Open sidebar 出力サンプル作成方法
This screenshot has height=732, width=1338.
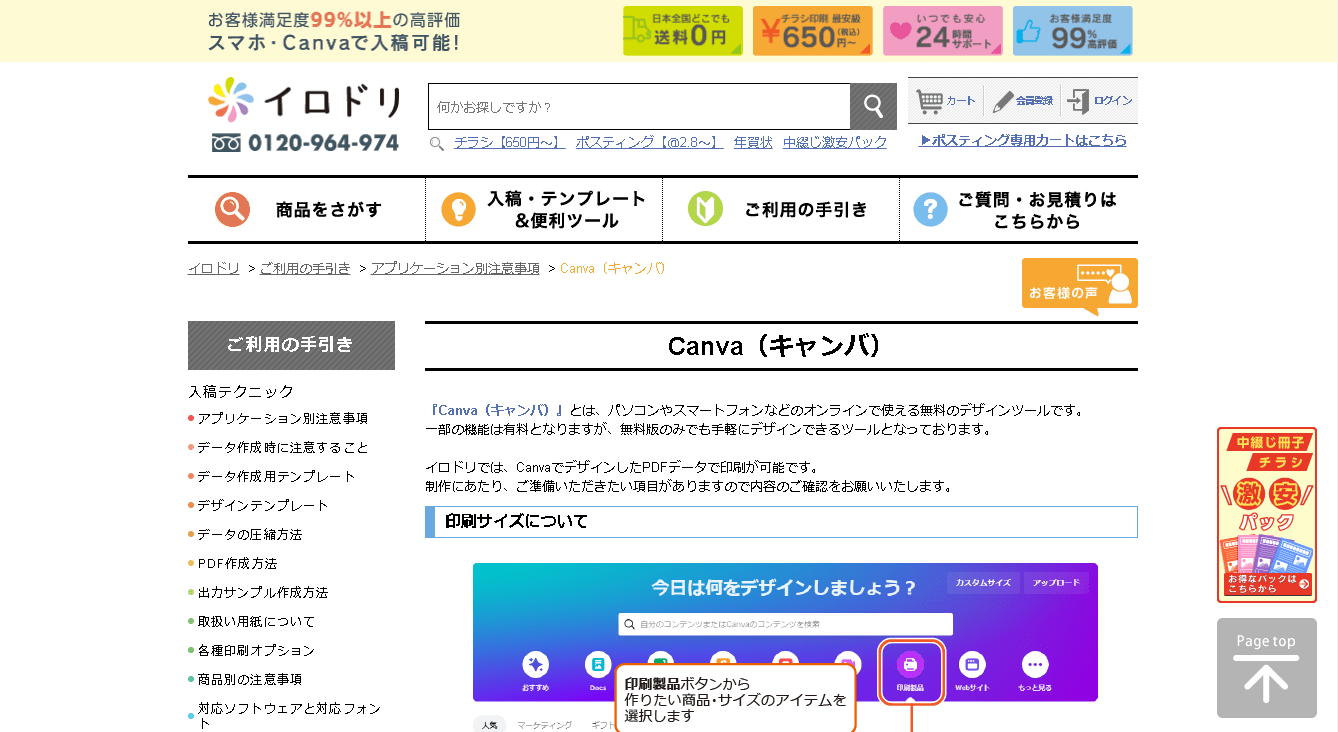(263, 592)
